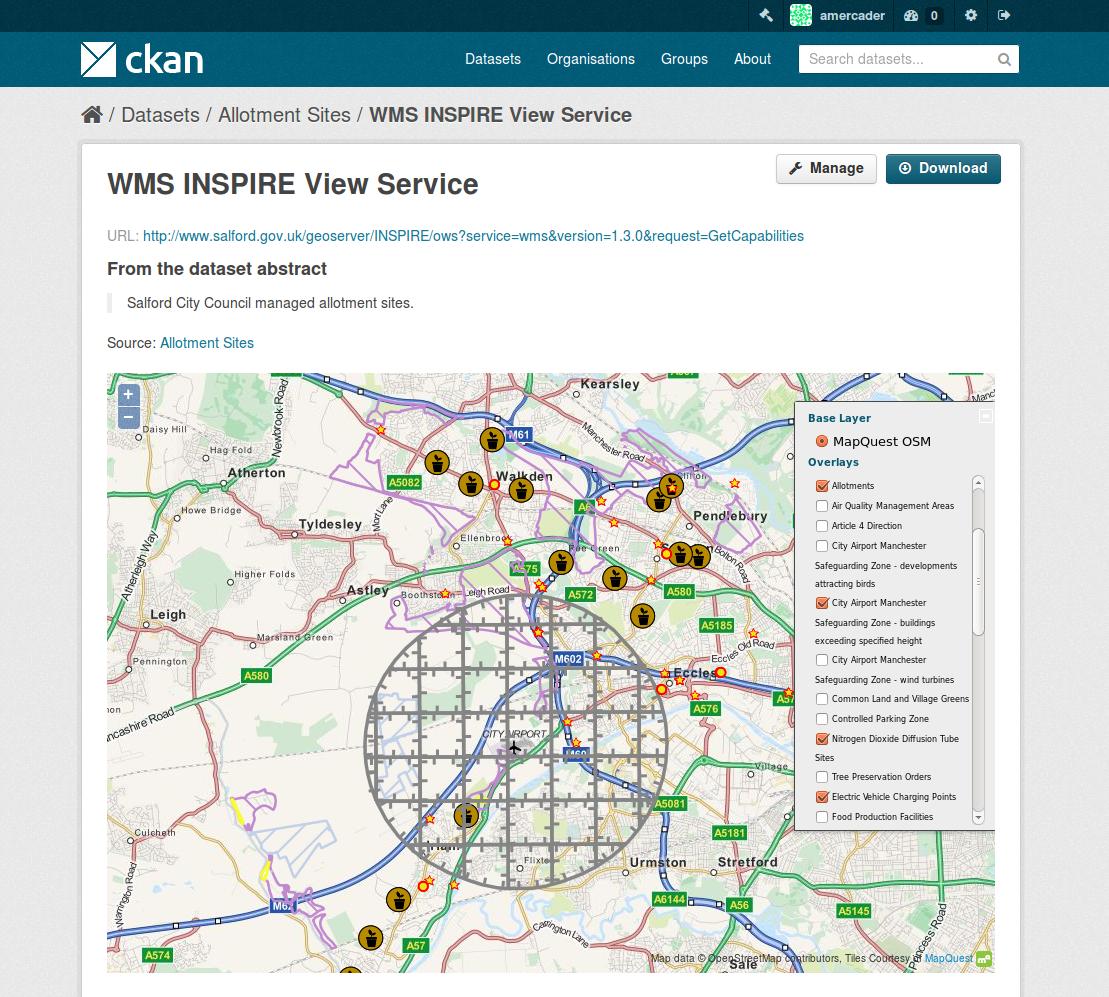Viewport: 1109px width, 997px height.
Task: Enable Common Land and Village Greens overlay
Action: (x=822, y=699)
